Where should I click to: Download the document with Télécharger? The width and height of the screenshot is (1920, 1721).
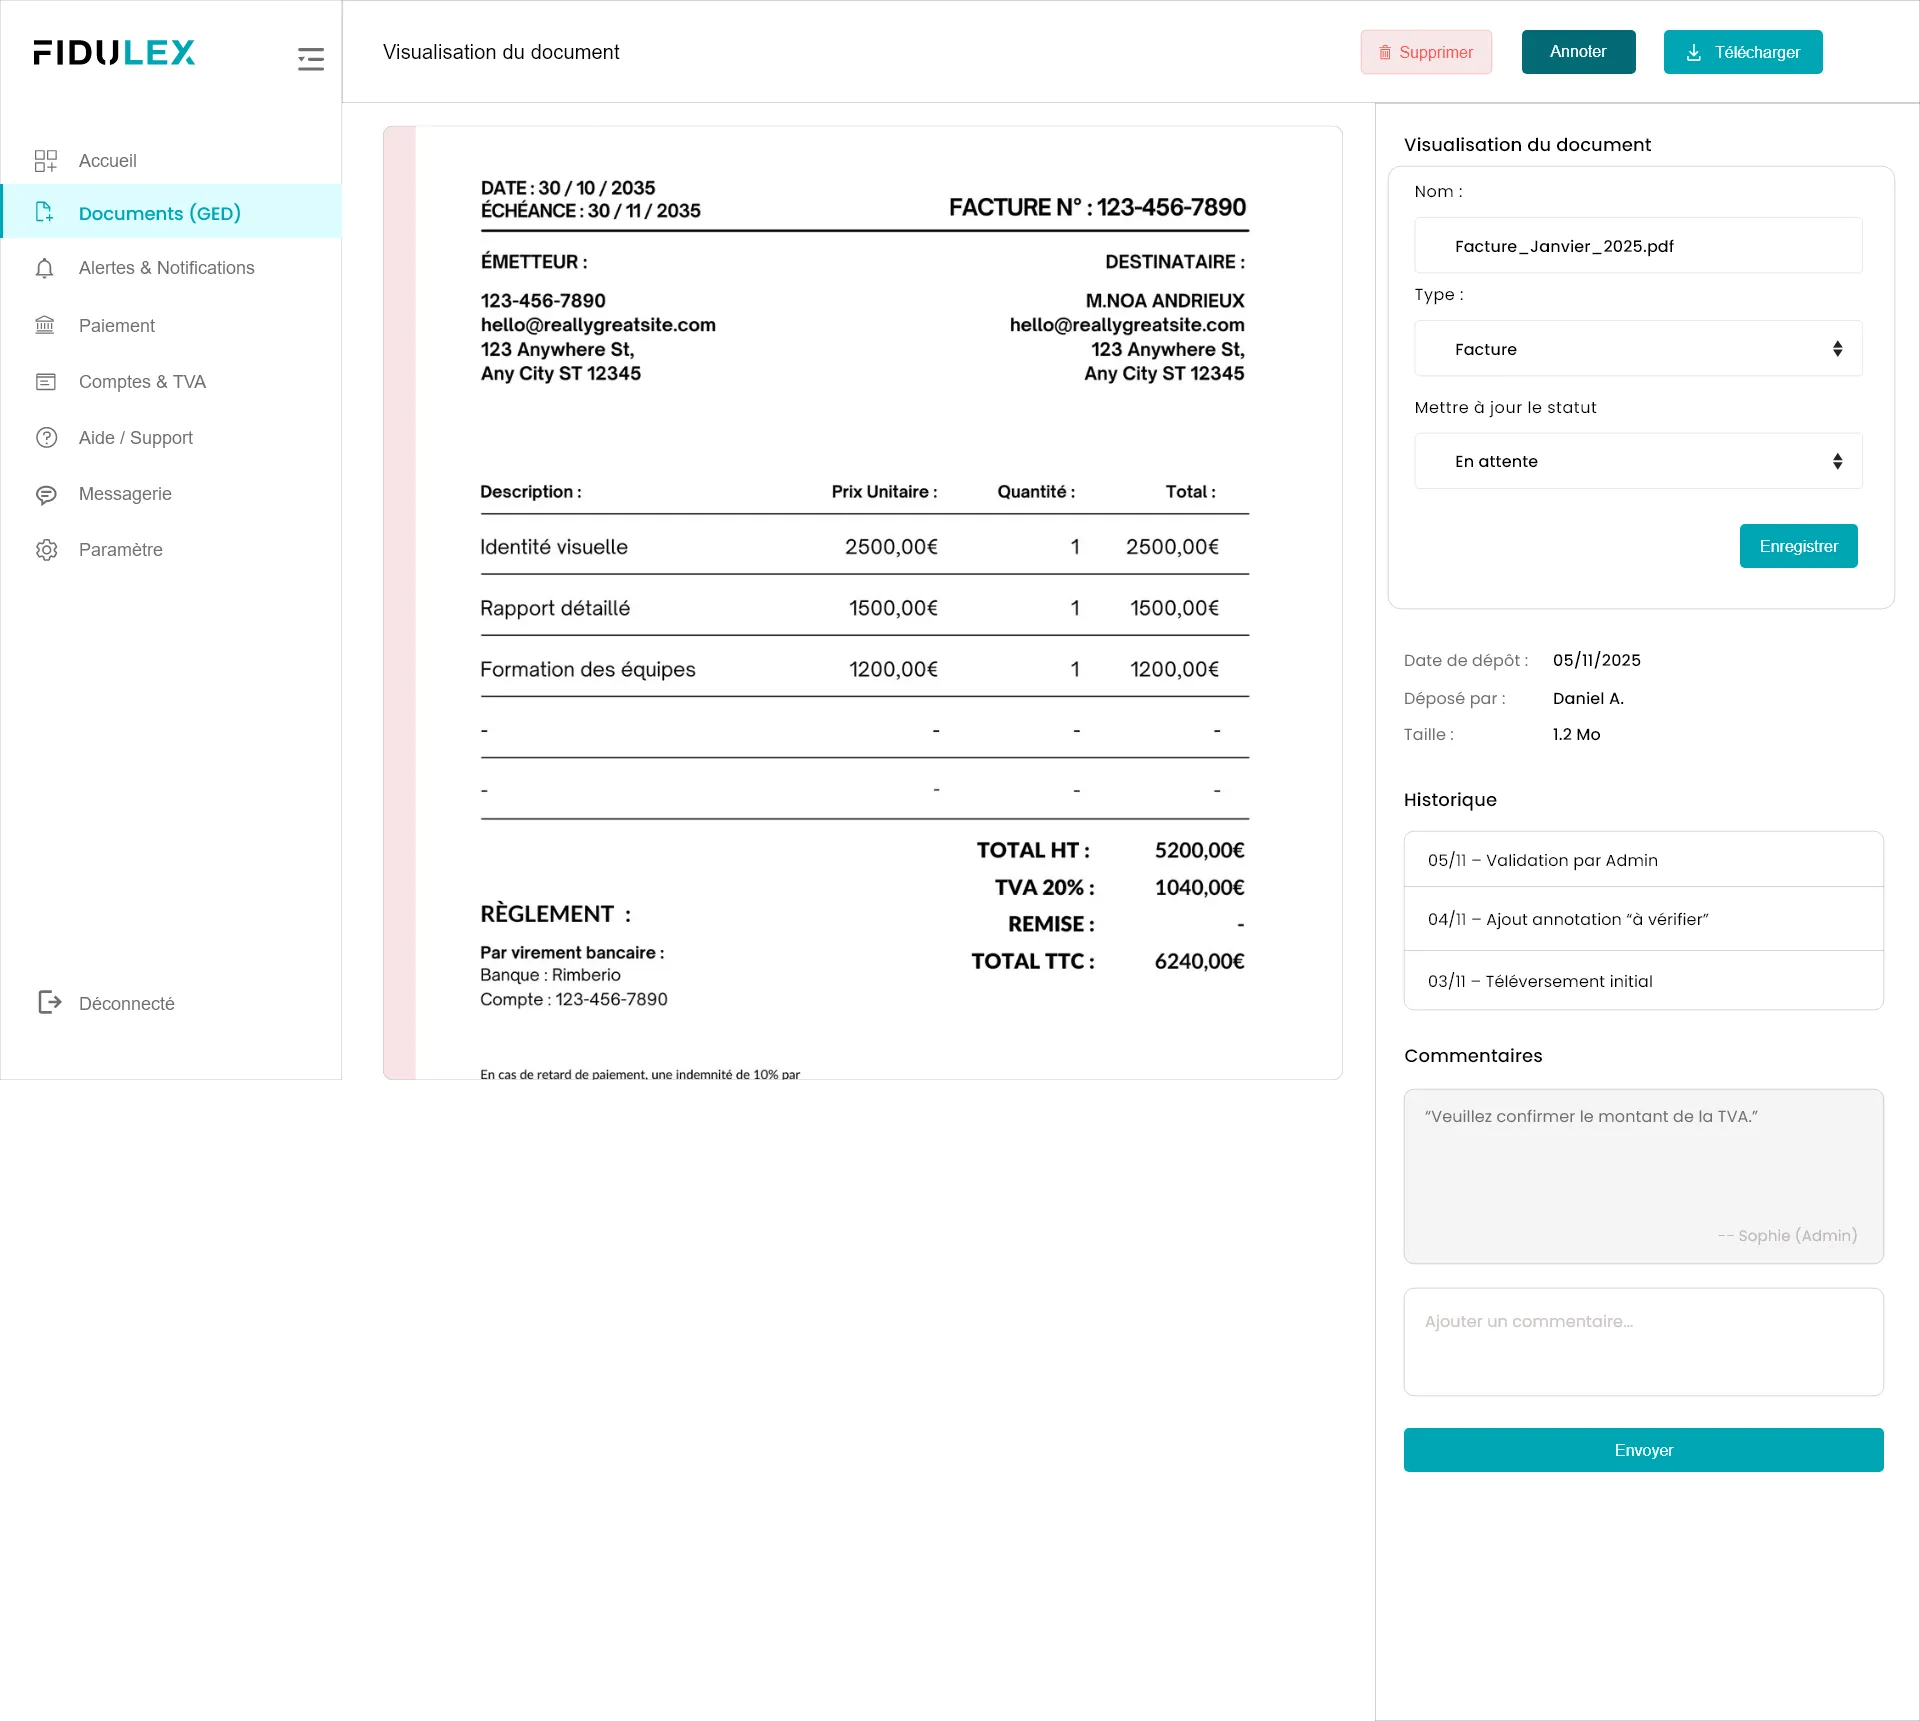coord(1742,52)
